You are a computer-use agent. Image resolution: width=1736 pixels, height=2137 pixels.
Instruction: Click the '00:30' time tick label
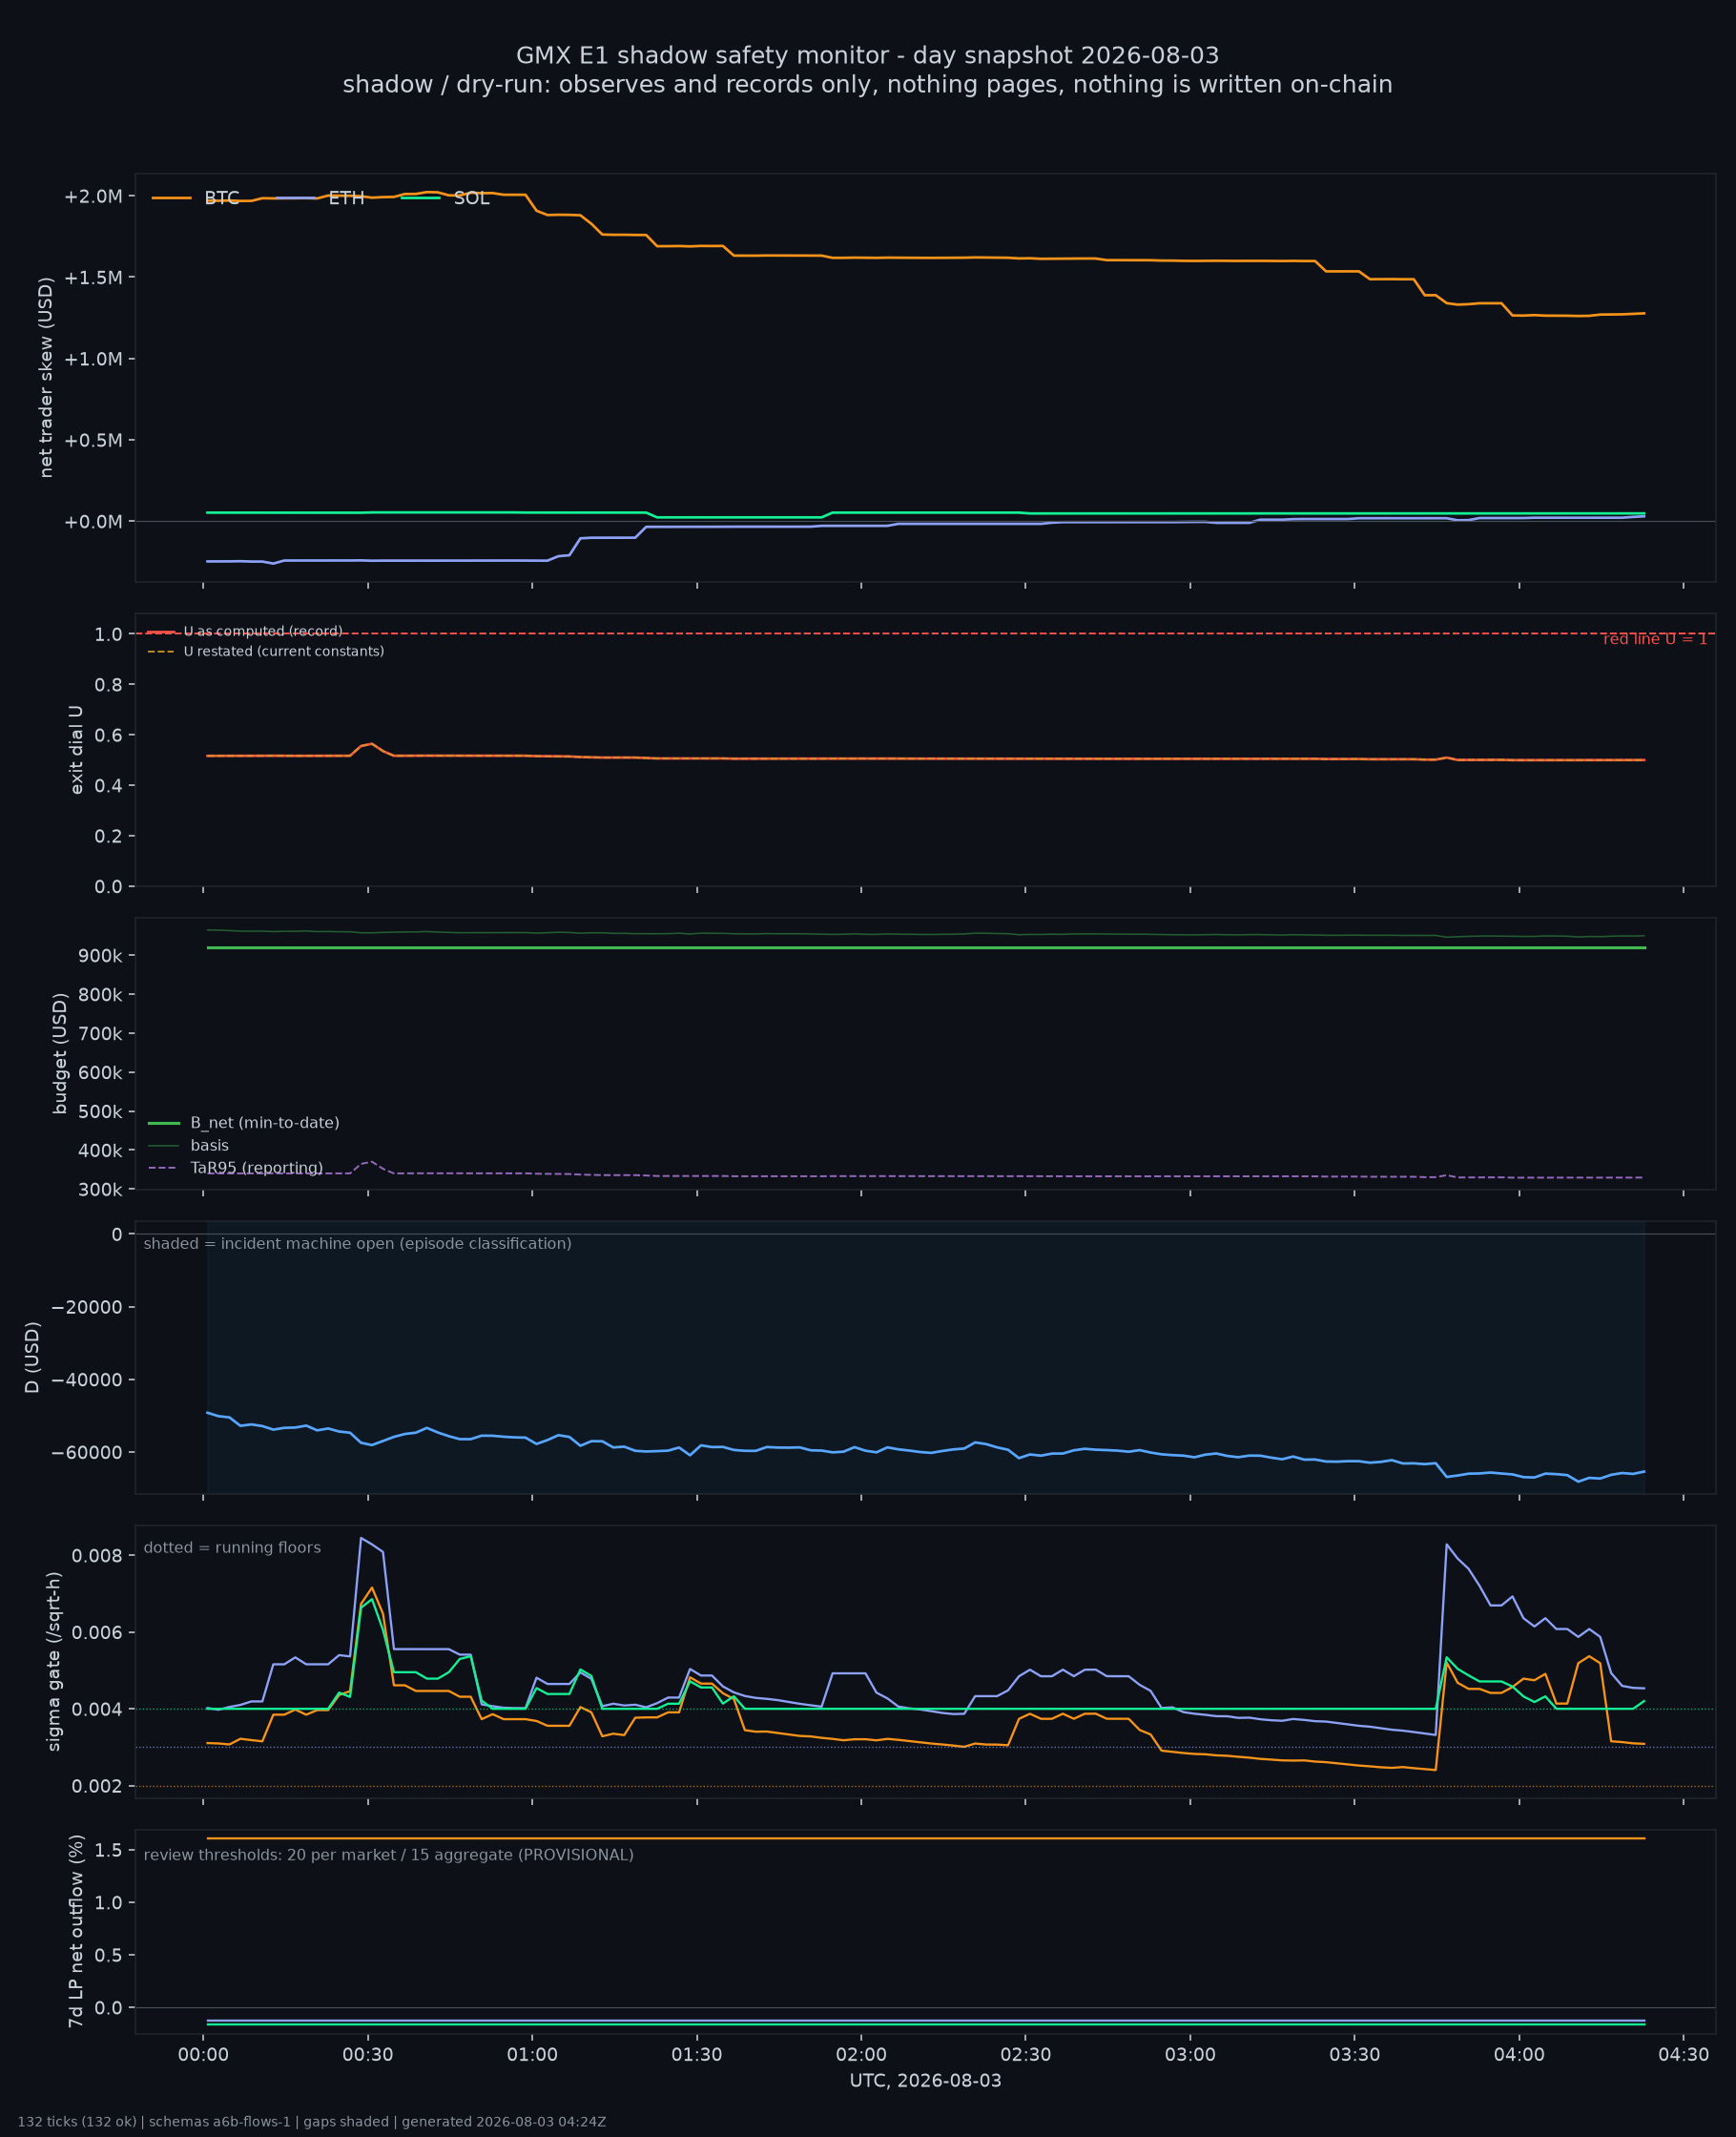click(368, 2056)
